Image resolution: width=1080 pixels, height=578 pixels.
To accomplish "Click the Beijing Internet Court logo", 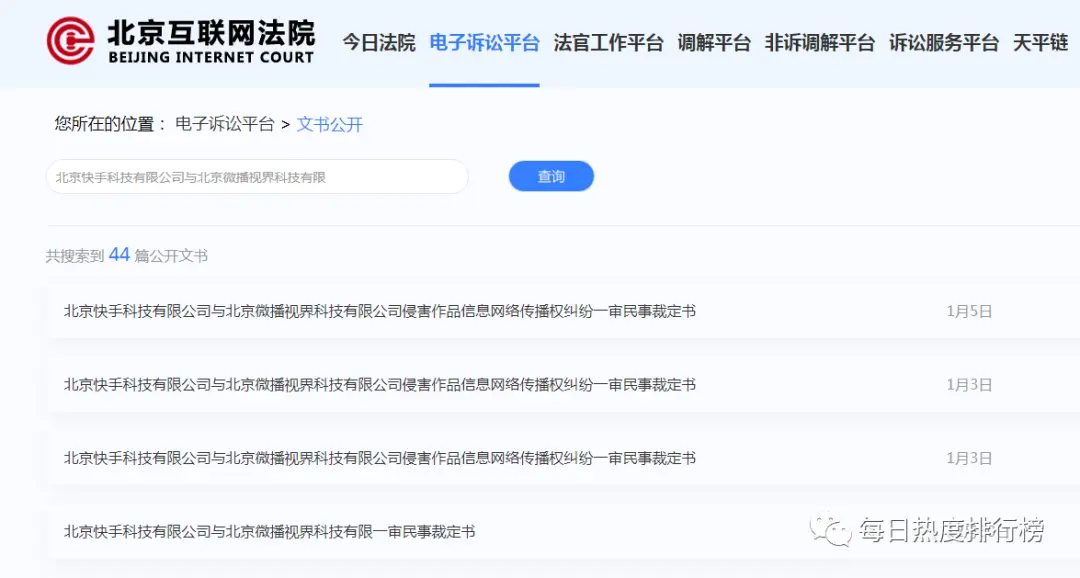I will pyautogui.click(x=180, y=41).
